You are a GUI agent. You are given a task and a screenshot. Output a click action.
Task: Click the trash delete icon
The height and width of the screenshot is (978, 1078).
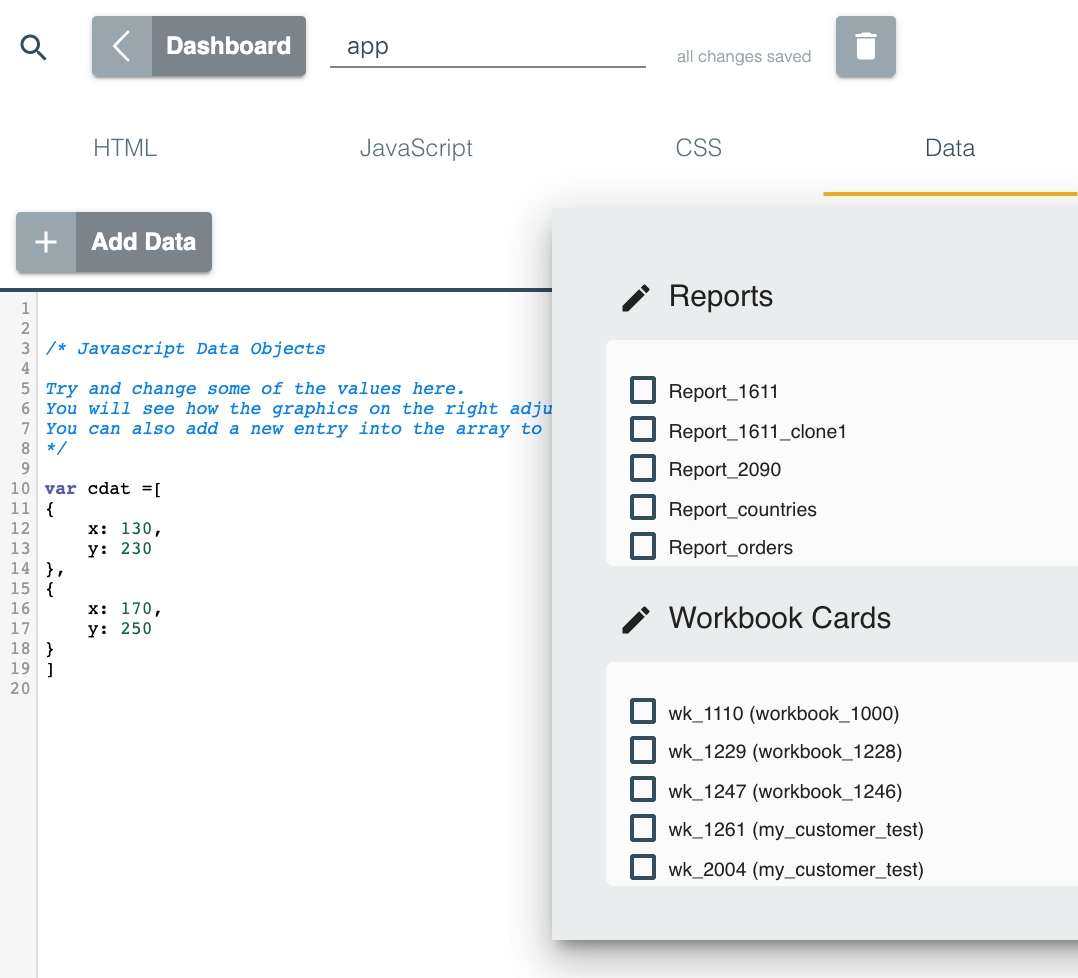pyautogui.click(x=865, y=46)
